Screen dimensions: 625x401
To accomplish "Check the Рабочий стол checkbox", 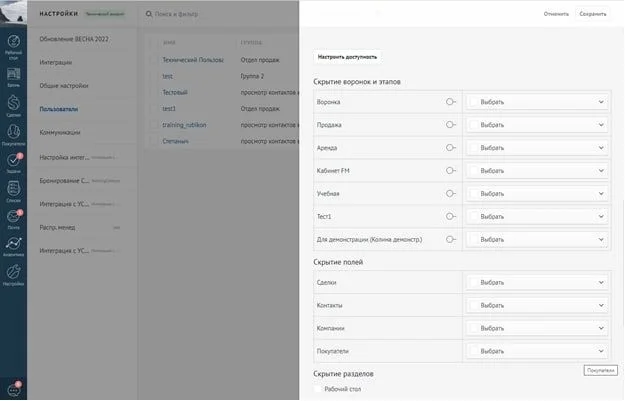I will pyautogui.click(x=318, y=388).
